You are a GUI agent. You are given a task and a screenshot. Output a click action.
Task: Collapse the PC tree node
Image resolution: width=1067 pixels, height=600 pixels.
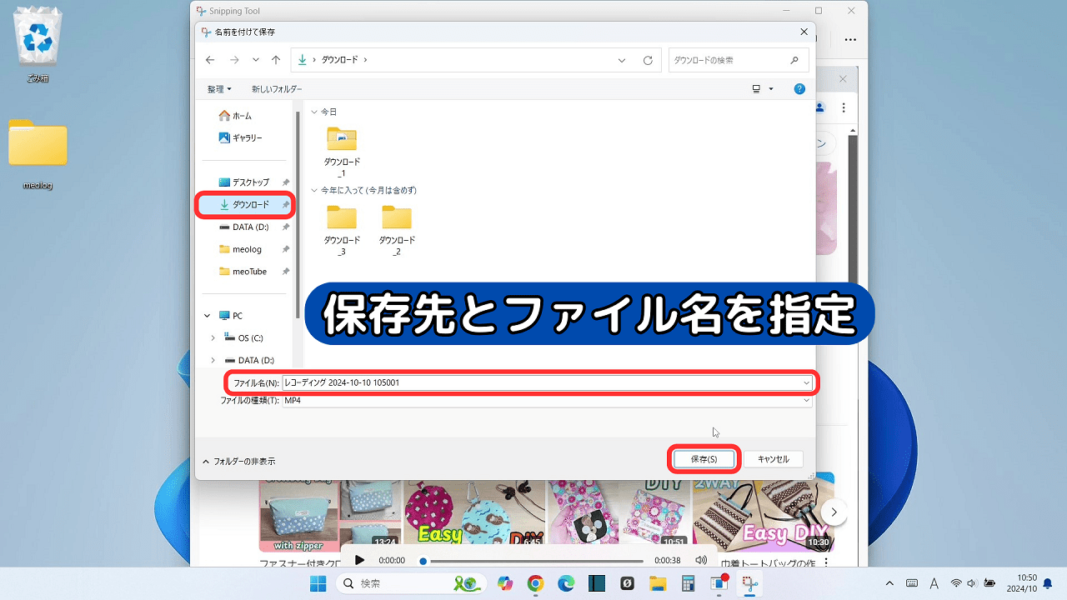[x=206, y=315]
